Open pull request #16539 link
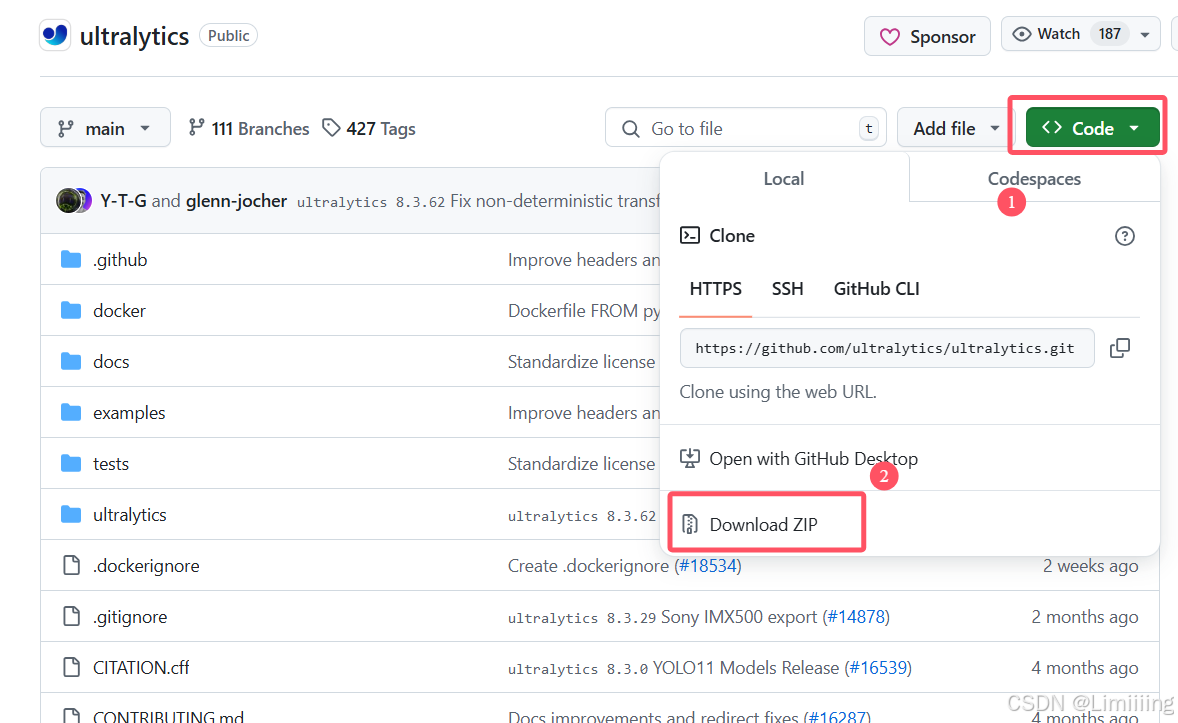This screenshot has width=1178, height=723. tap(878, 668)
